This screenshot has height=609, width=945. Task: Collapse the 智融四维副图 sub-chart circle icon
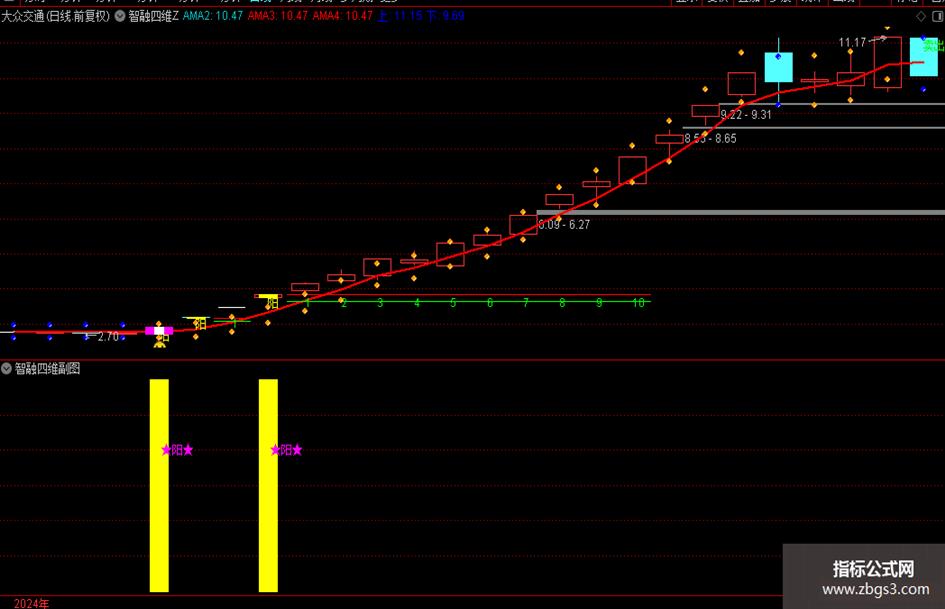(7, 368)
